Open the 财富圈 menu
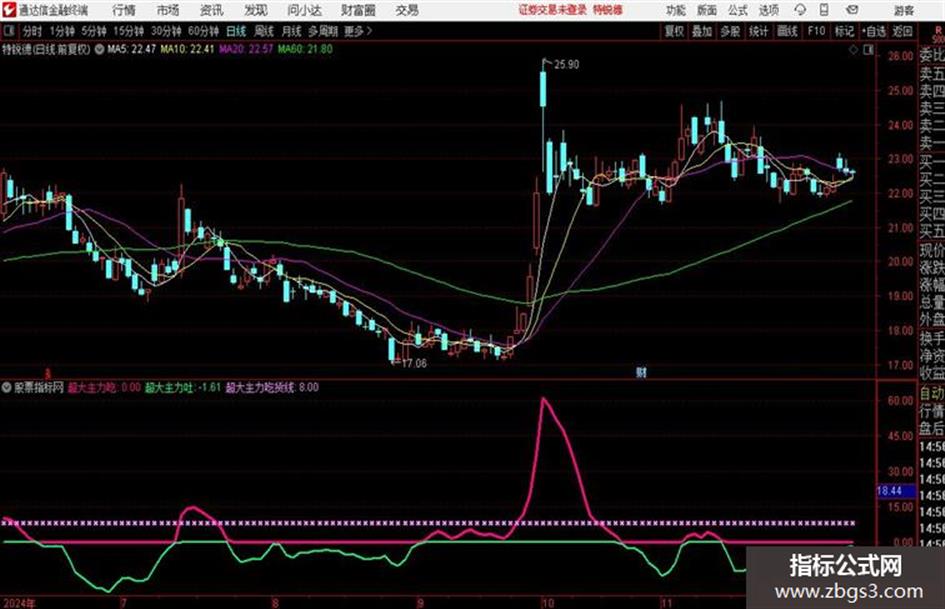Image resolution: width=945 pixels, height=609 pixels. coord(358,10)
